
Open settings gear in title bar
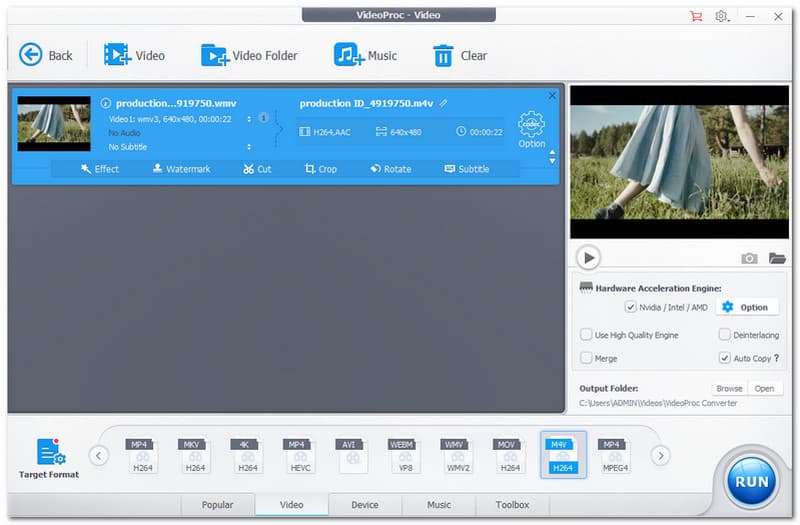pyautogui.click(x=721, y=16)
